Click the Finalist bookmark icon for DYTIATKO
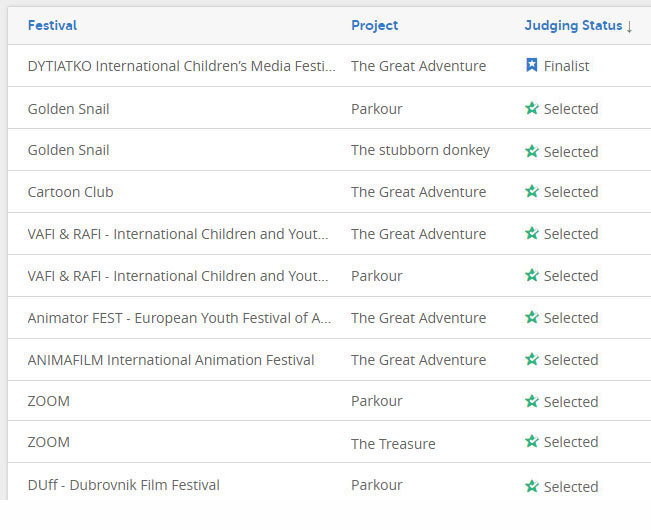This screenshot has width=651, height=530. pos(531,65)
